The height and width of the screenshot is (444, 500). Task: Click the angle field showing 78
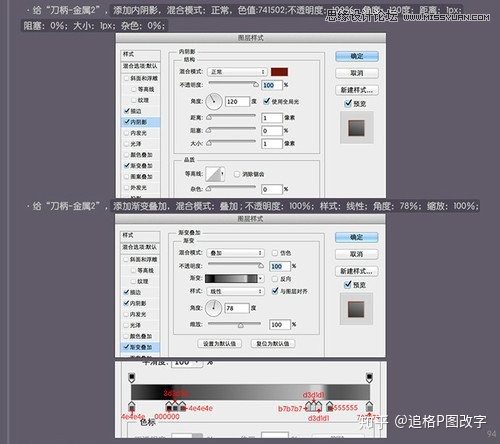(x=237, y=308)
